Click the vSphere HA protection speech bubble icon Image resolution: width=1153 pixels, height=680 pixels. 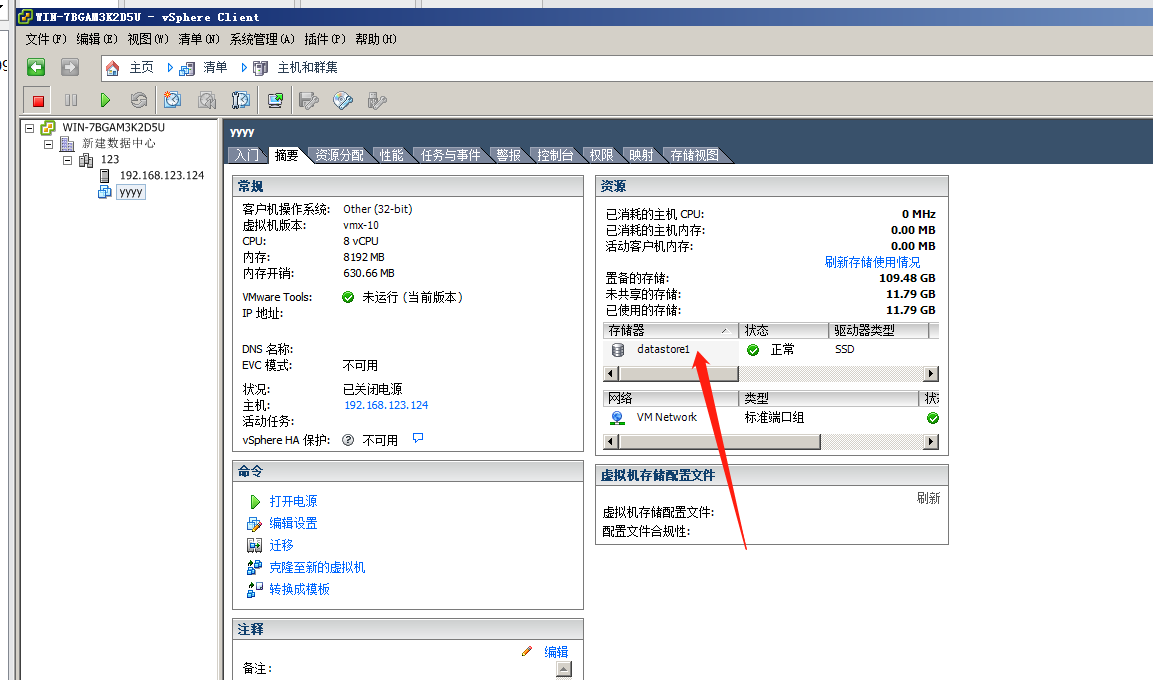[418, 438]
